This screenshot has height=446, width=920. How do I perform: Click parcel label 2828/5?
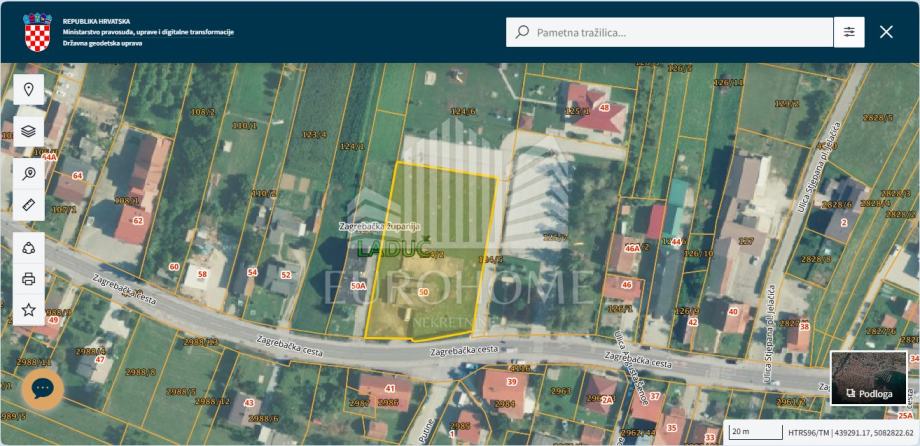click(878, 117)
